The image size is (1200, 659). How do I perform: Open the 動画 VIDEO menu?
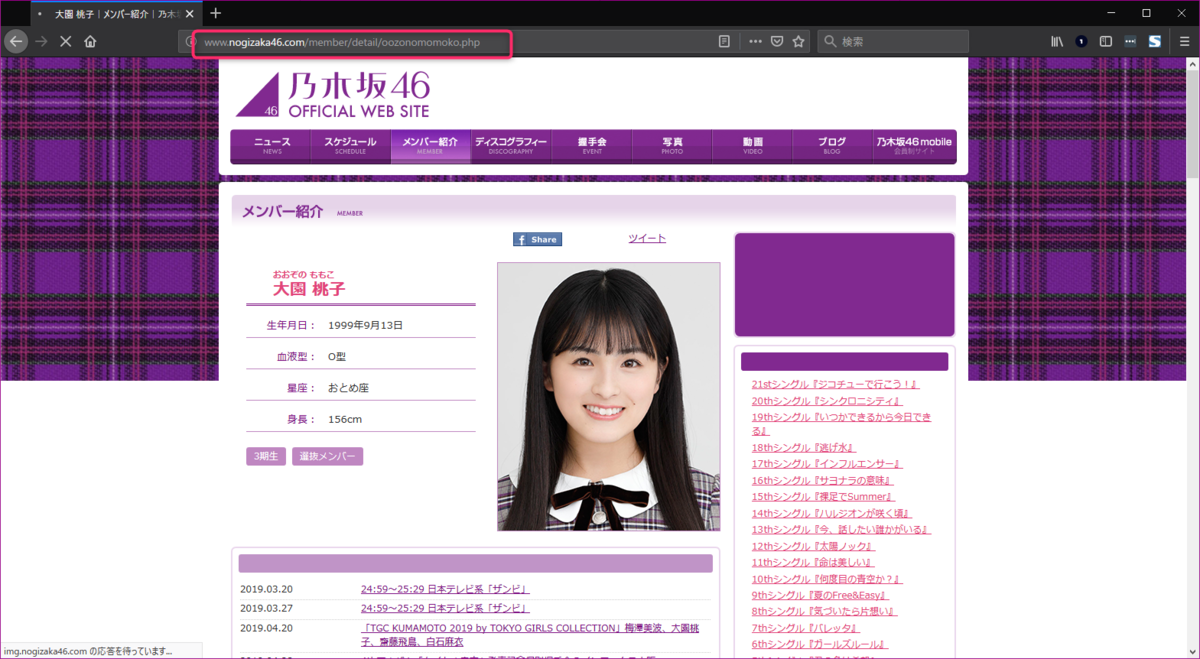pos(752,146)
